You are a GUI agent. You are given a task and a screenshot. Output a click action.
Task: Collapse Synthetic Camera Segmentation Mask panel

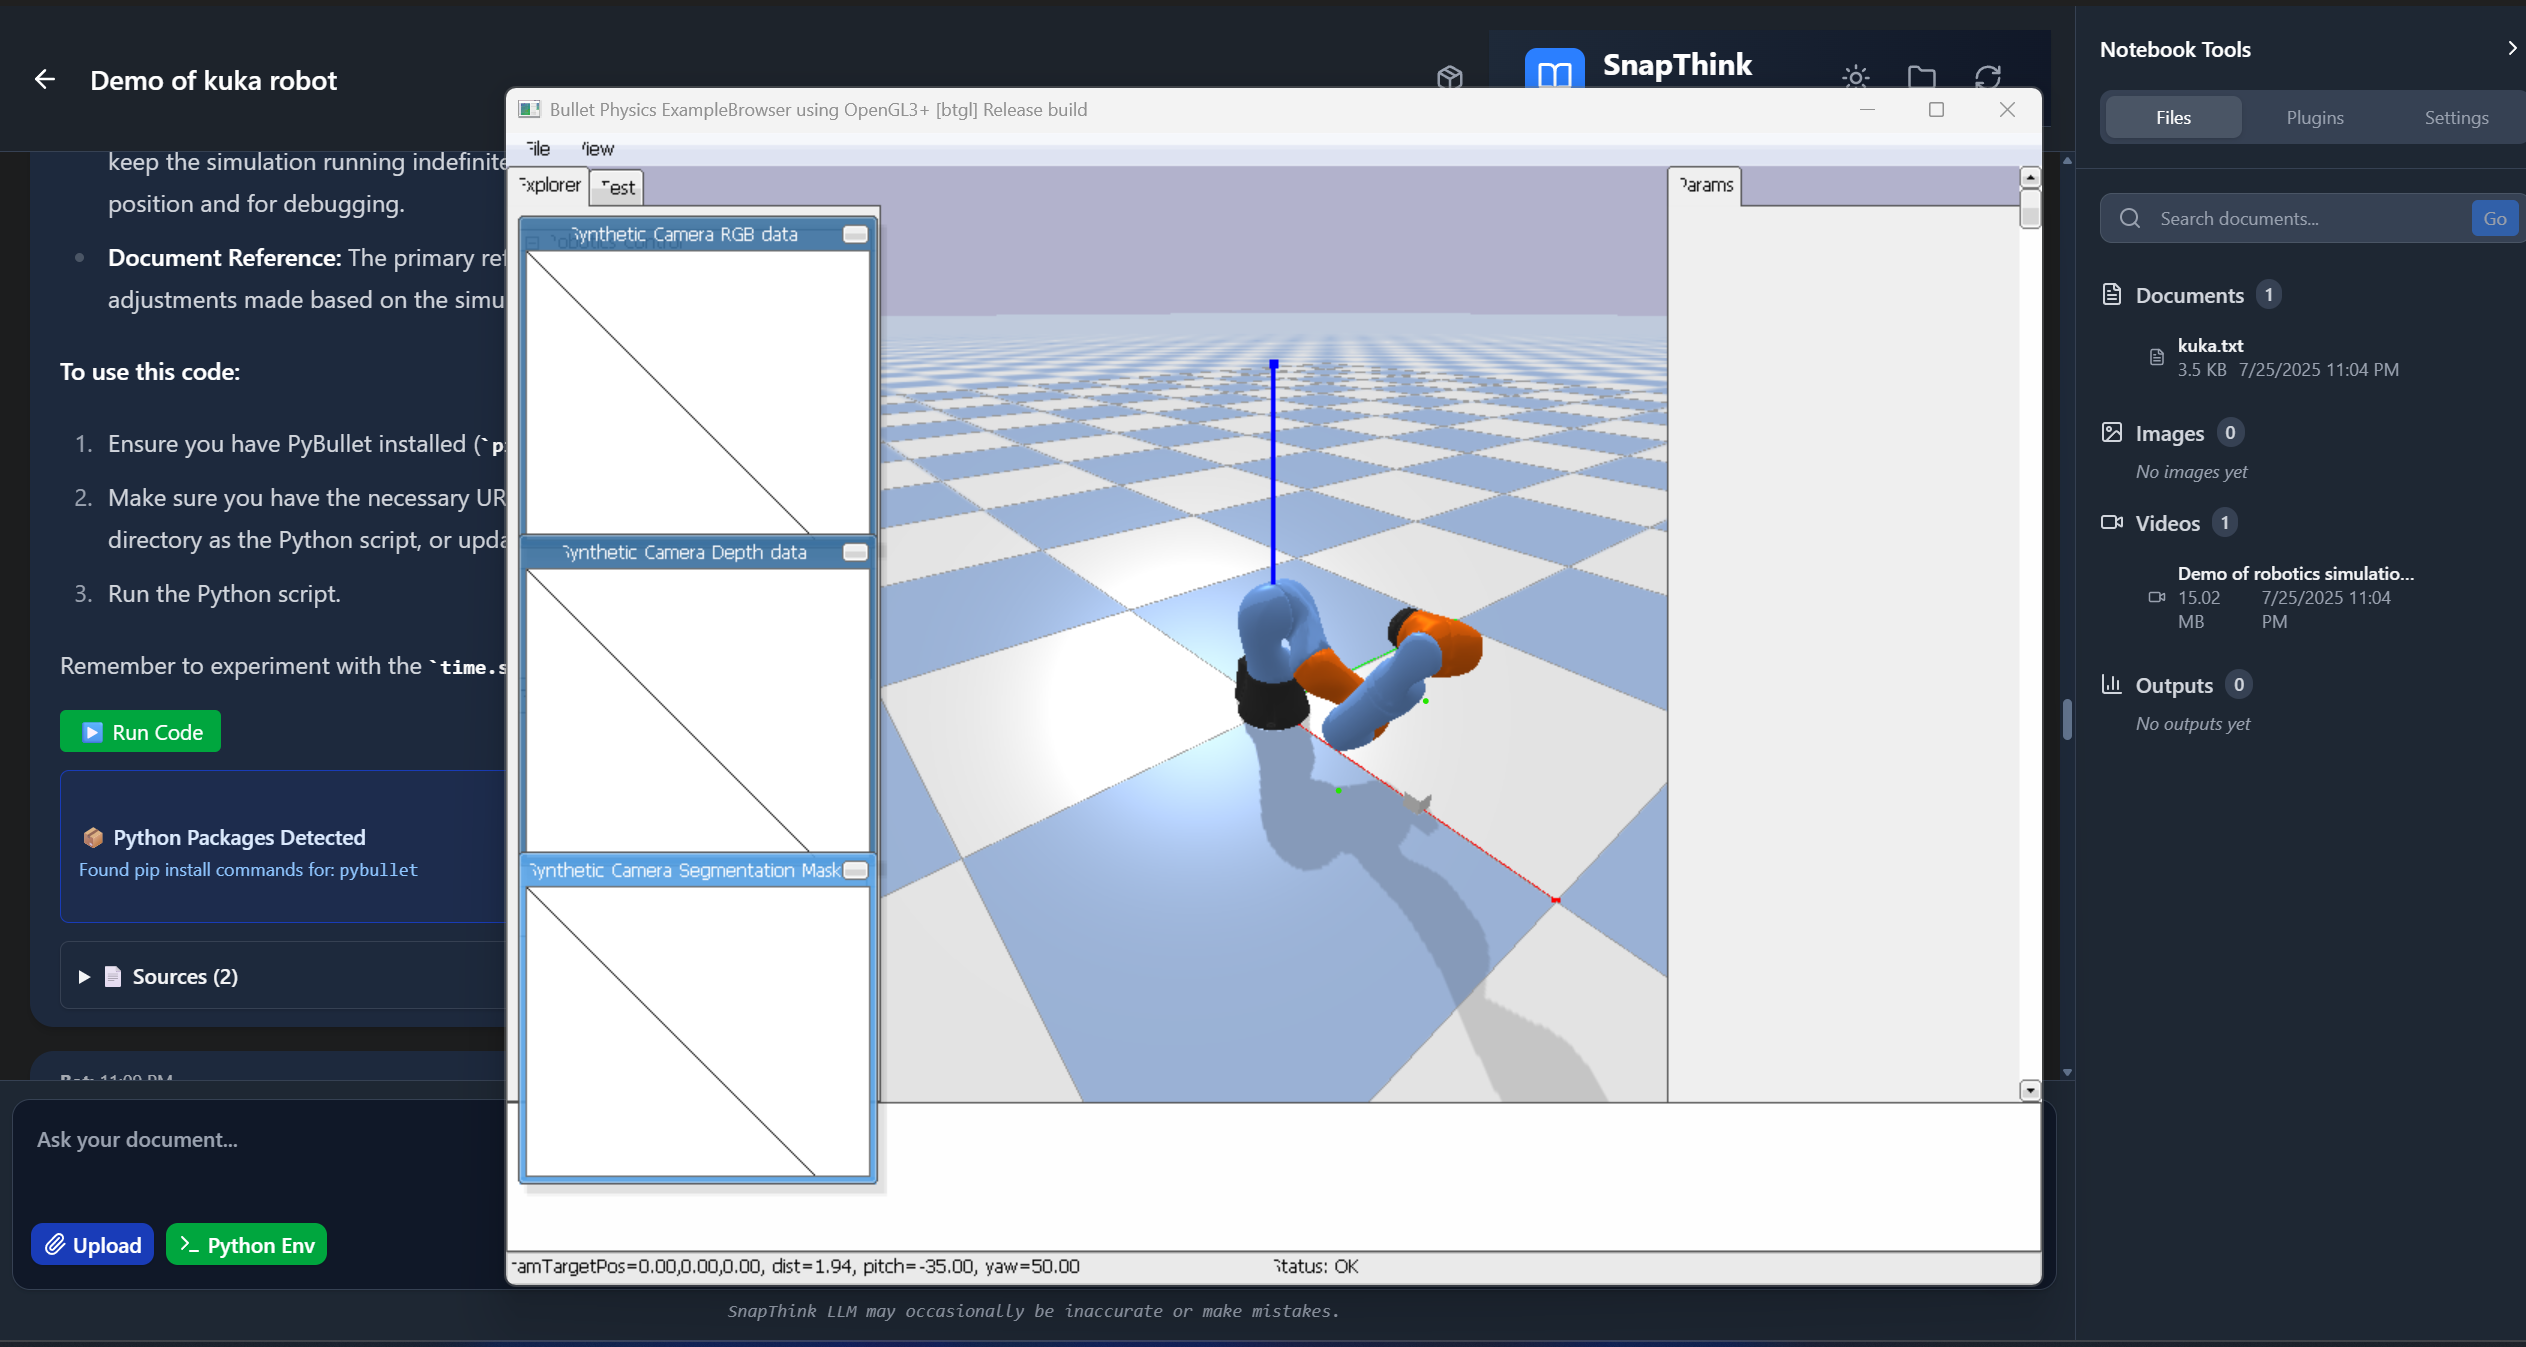(855, 871)
